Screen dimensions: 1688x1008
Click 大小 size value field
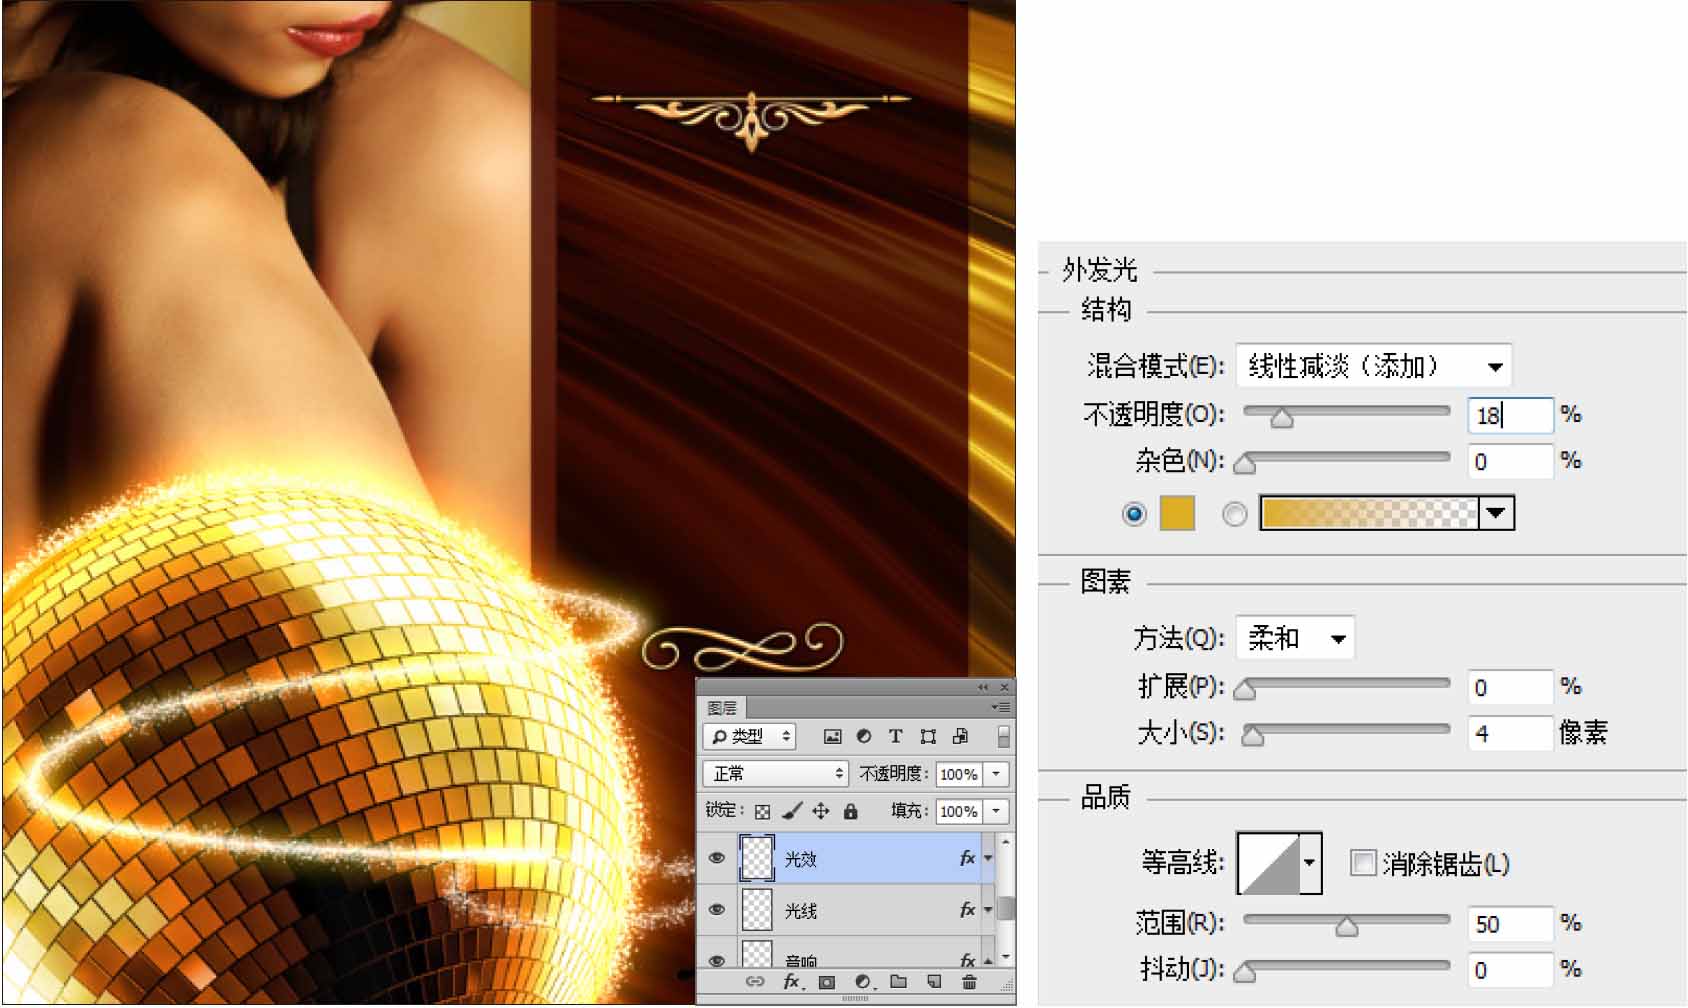1510,733
